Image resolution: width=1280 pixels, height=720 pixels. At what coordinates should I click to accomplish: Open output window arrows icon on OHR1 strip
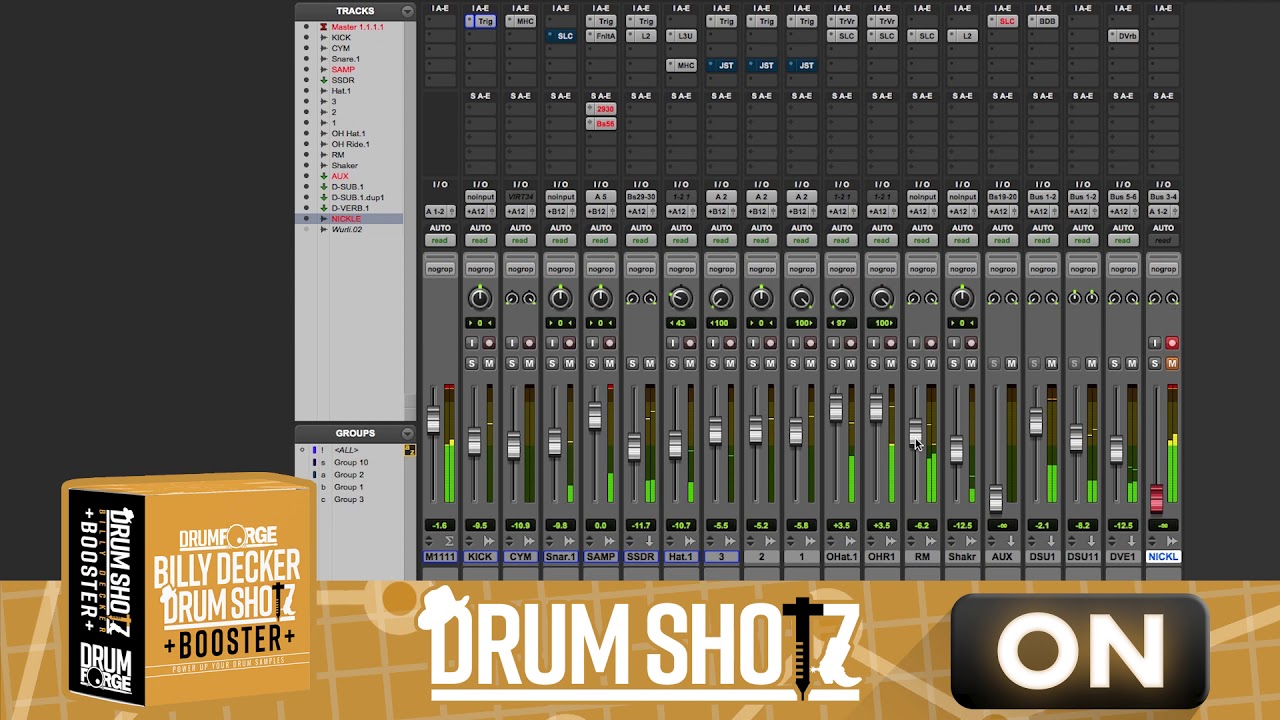pyautogui.click(x=872, y=541)
